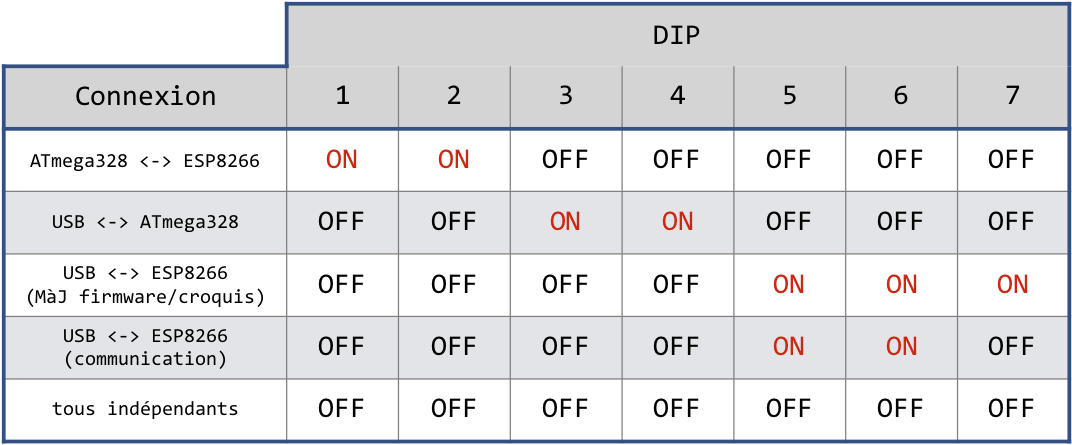1072x445 pixels.
Task: Click the USB <-> ESP8266 MàJ firmware/croquis label
Action: point(145,284)
